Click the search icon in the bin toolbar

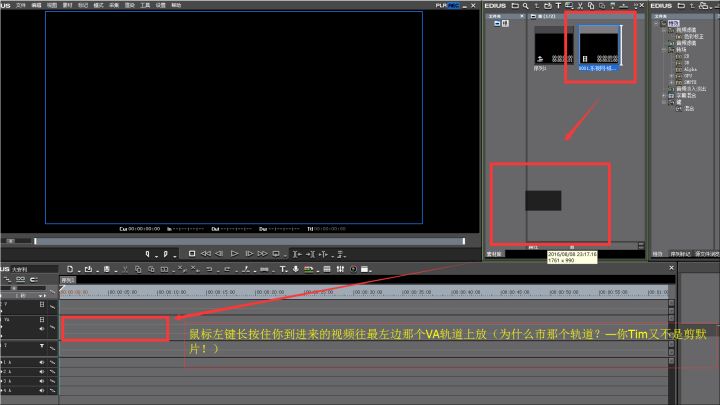click(525, 5)
